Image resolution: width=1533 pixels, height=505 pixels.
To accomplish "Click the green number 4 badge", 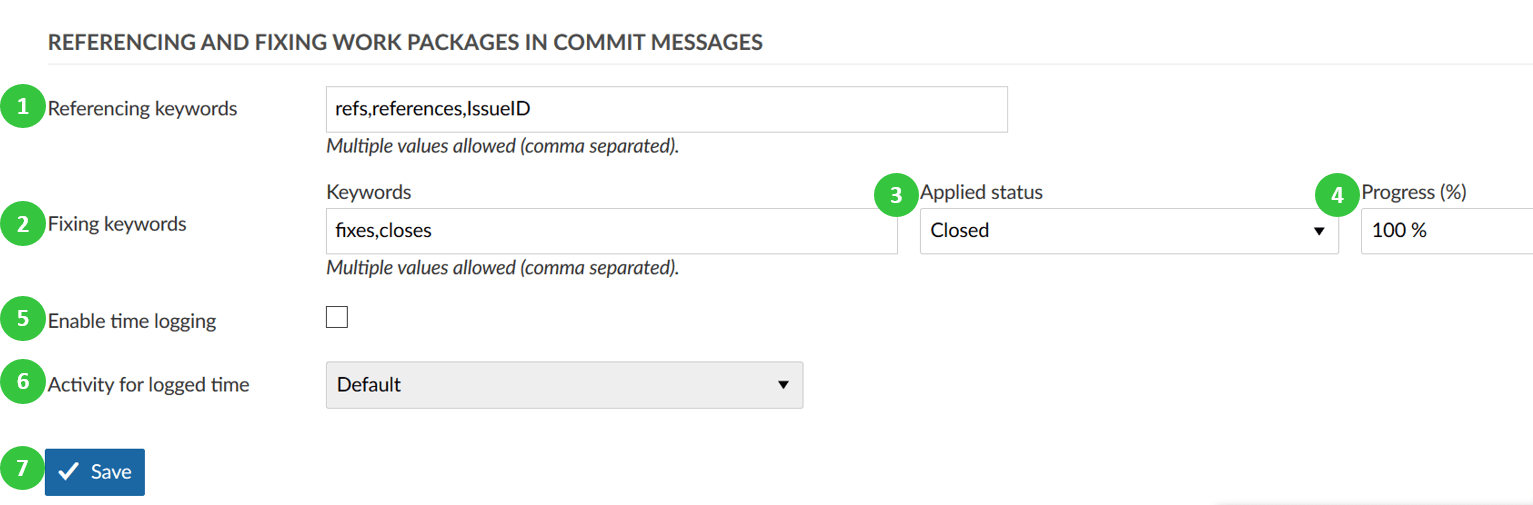I will (1338, 194).
